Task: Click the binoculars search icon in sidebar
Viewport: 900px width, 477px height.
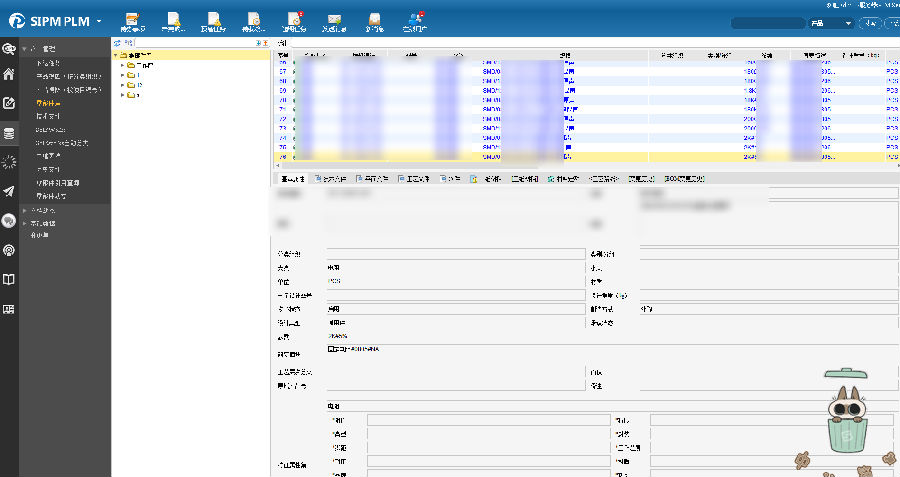Action: click(x=9, y=48)
